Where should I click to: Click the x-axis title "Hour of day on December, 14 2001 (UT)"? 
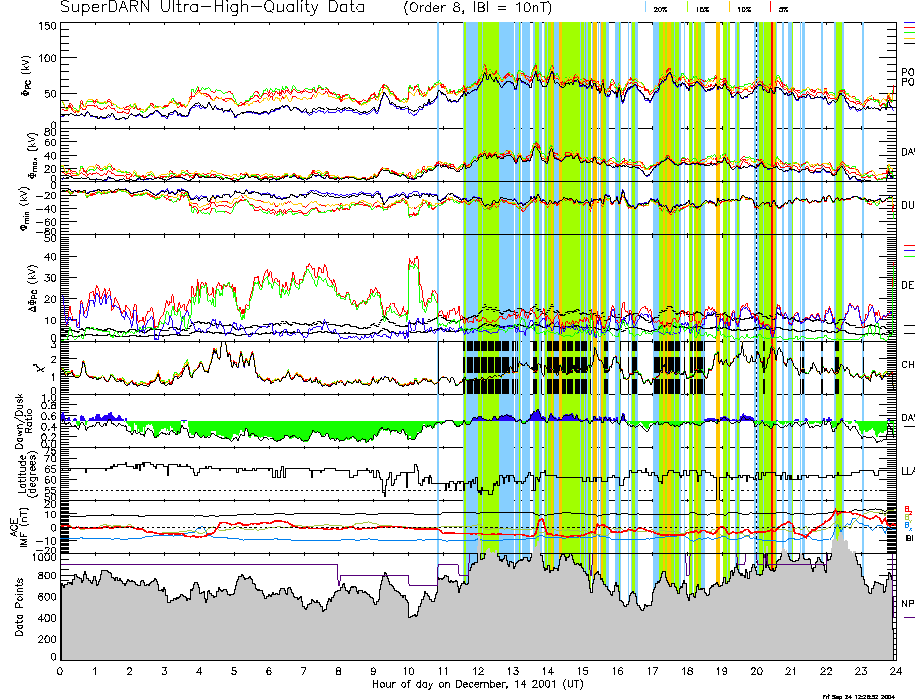477,684
